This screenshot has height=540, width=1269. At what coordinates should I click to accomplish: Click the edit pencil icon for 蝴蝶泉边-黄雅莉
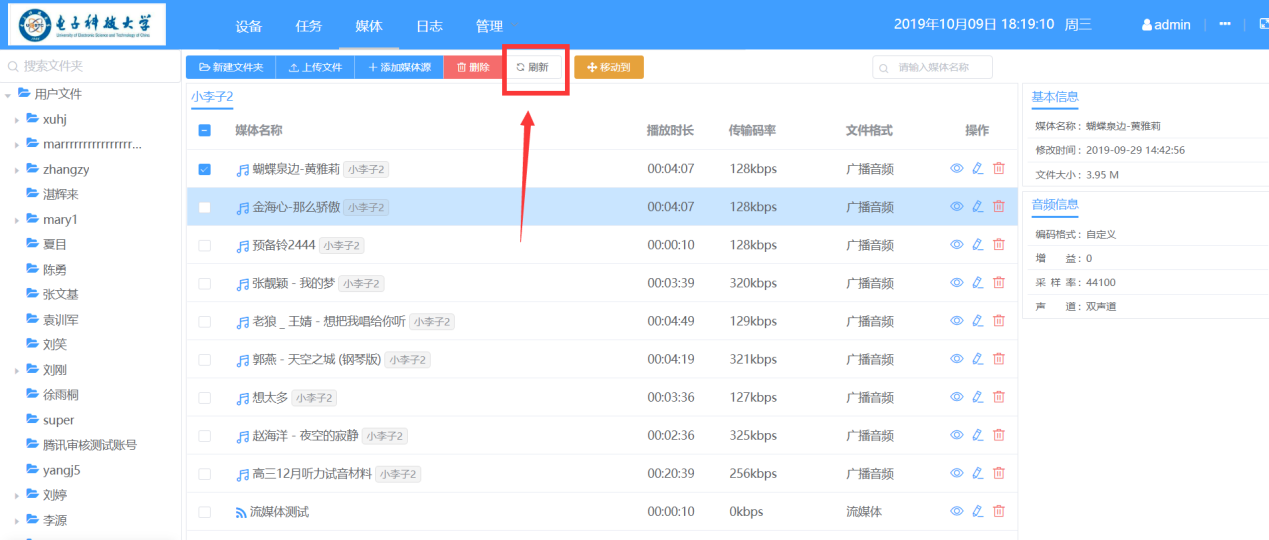pos(978,169)
